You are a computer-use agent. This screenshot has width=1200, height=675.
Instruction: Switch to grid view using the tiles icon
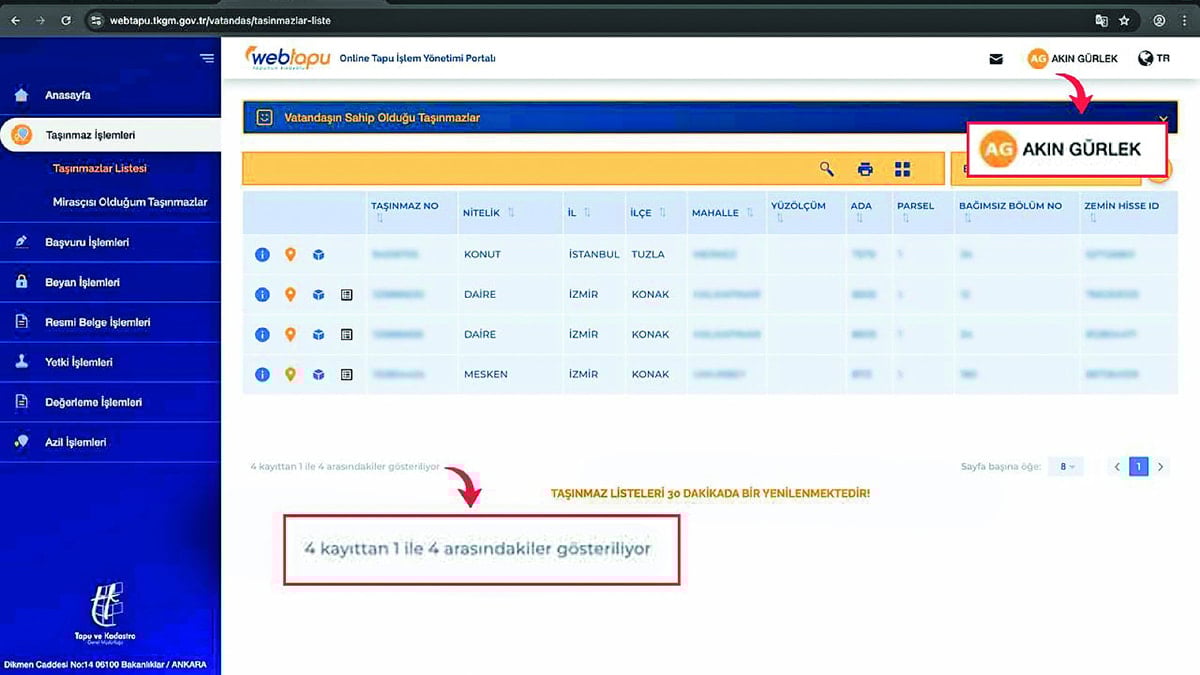click(x=903, y=169)
